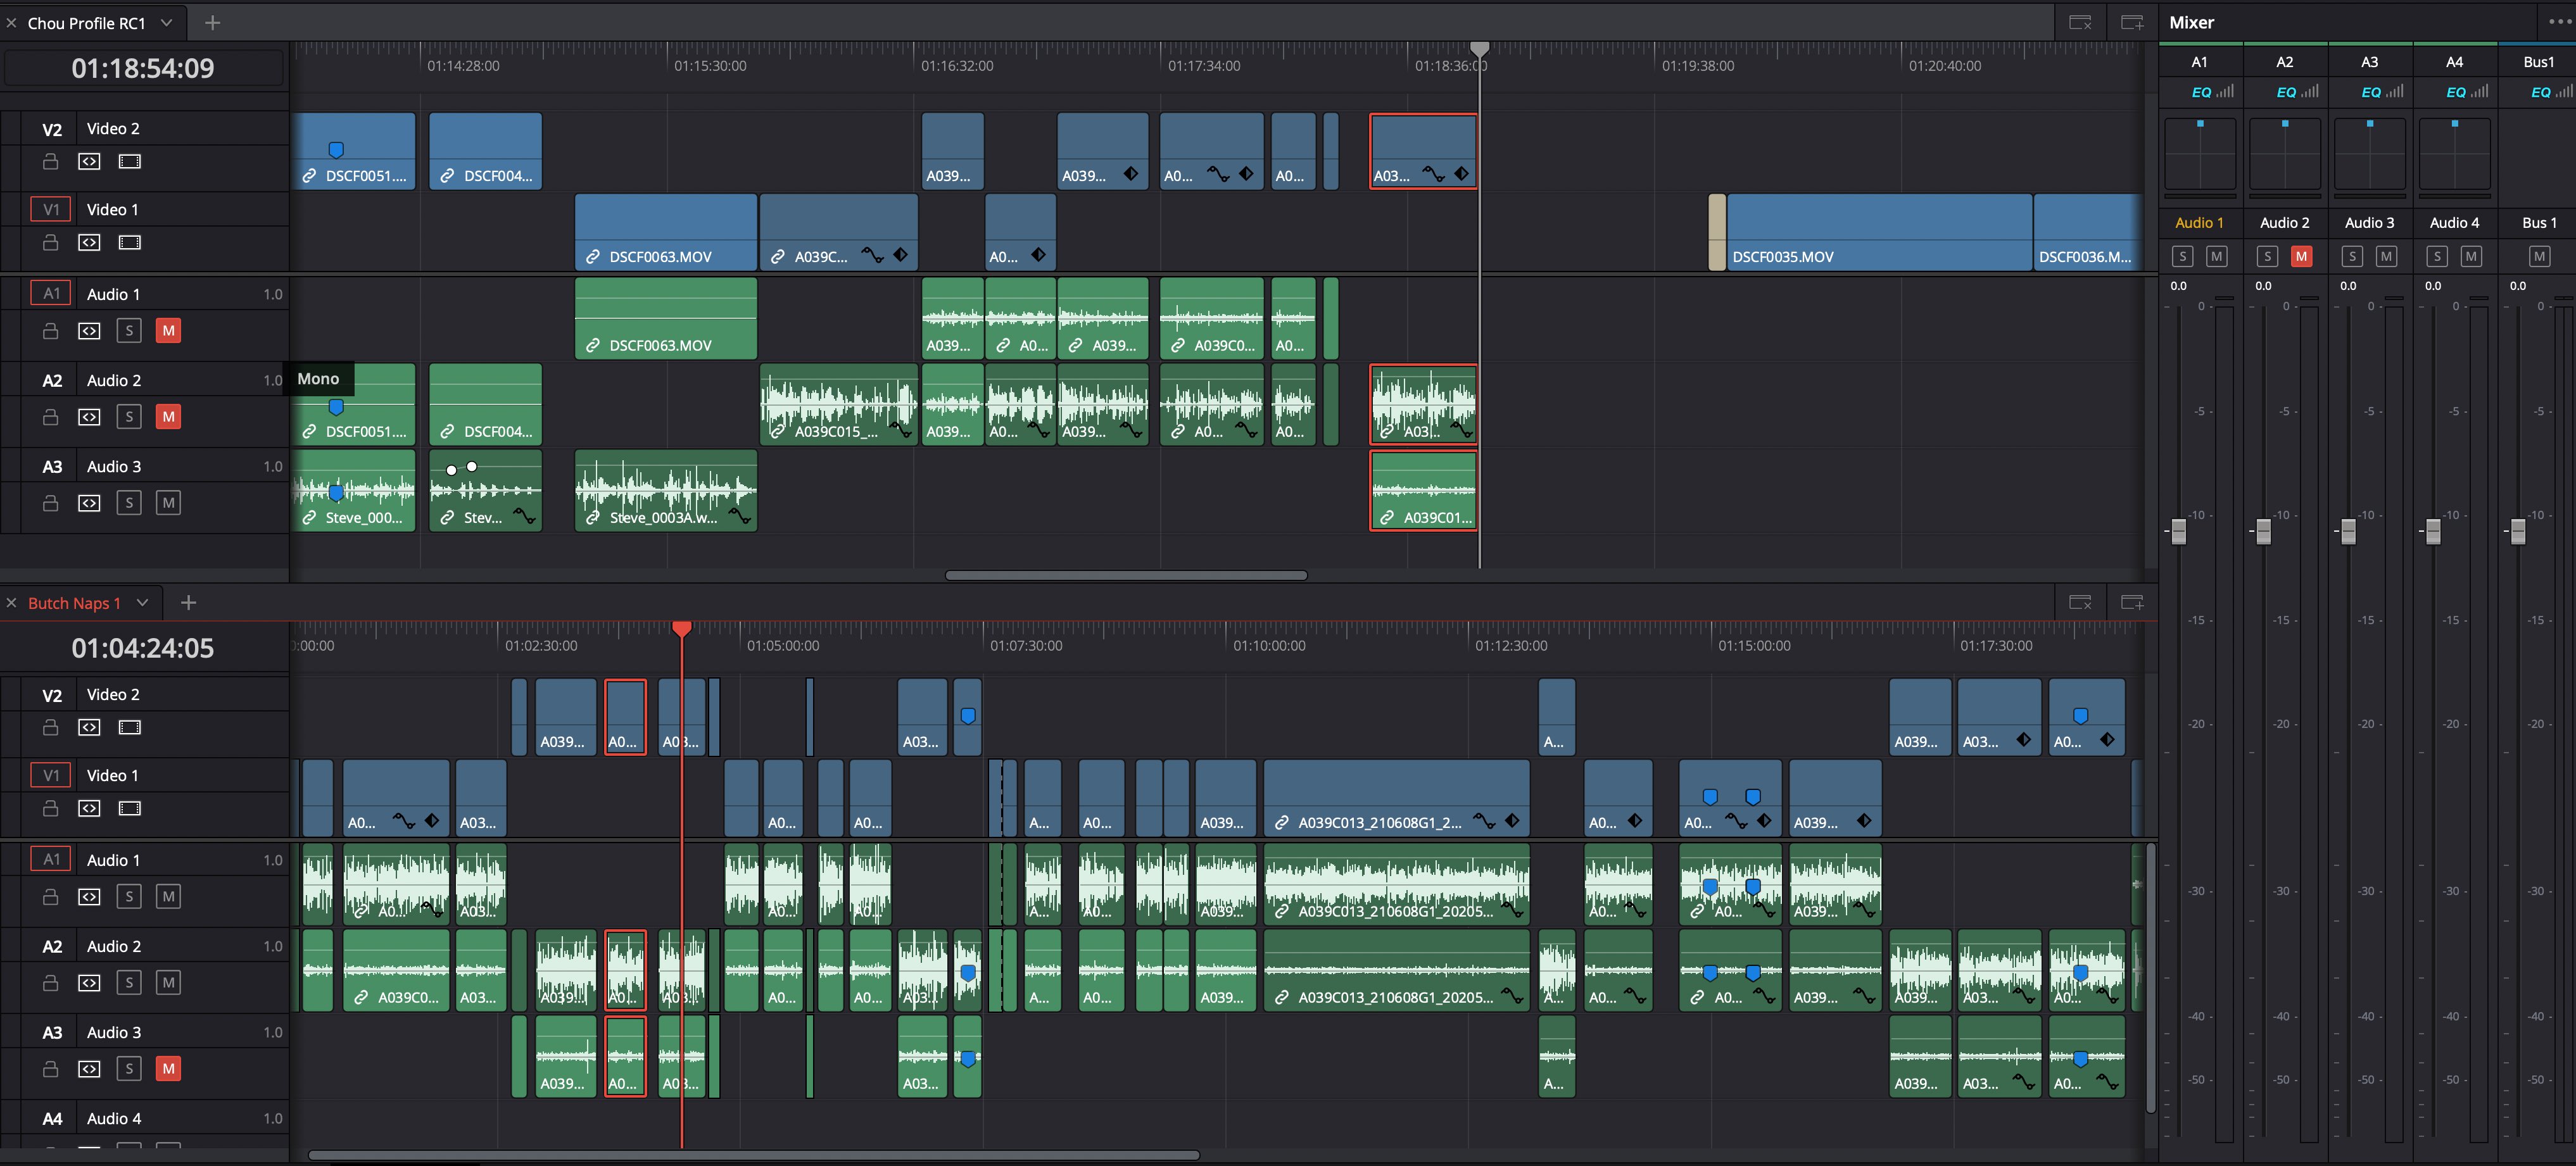The image size is (2576, 1166).
Task: Select the DSCF0063.MOV video clip on Video 1
Action: [666, 232]
